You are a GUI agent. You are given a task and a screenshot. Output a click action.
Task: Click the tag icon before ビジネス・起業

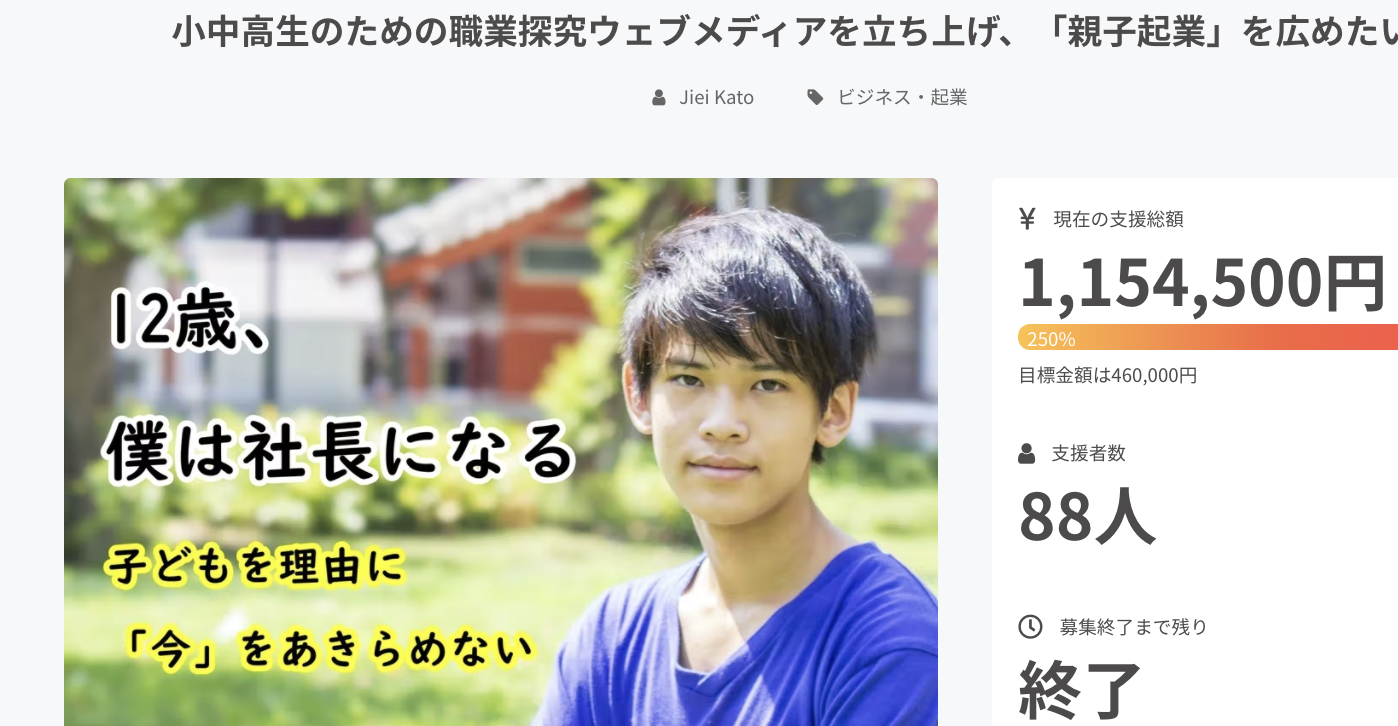[815, 97]
